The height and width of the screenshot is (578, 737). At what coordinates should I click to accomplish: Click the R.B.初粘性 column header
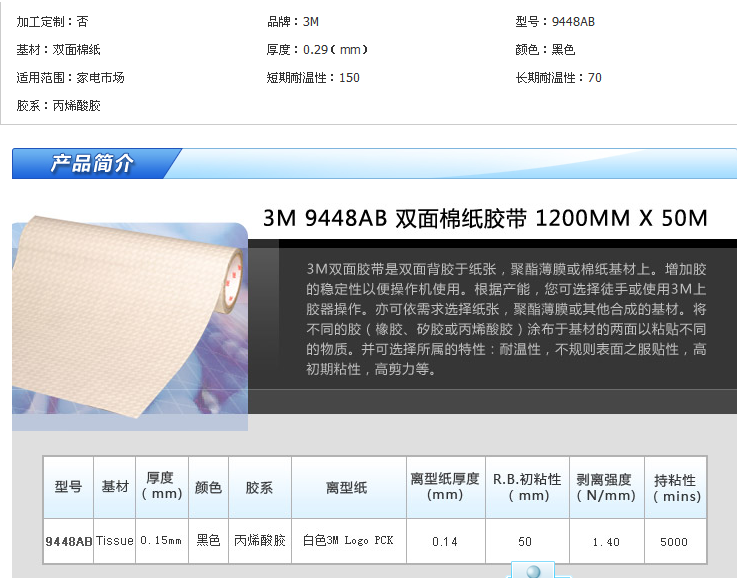[x=527, y=487]
